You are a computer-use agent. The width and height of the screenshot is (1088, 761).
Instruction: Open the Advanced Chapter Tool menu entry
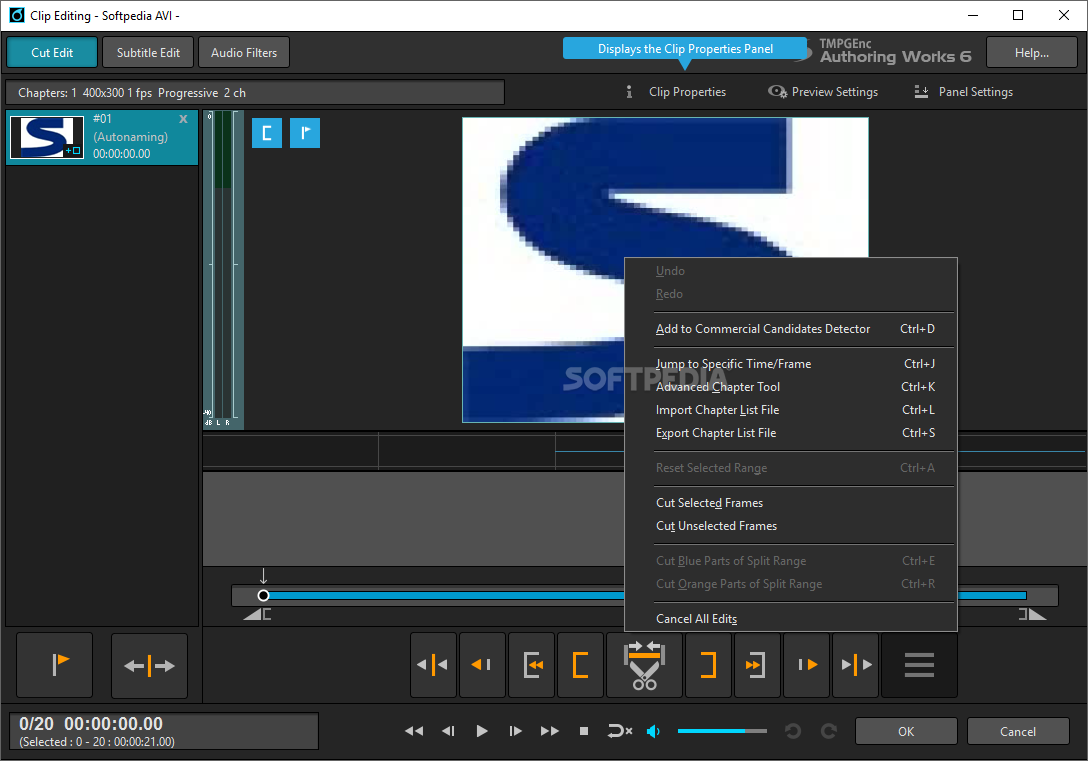tap(791, 386)
